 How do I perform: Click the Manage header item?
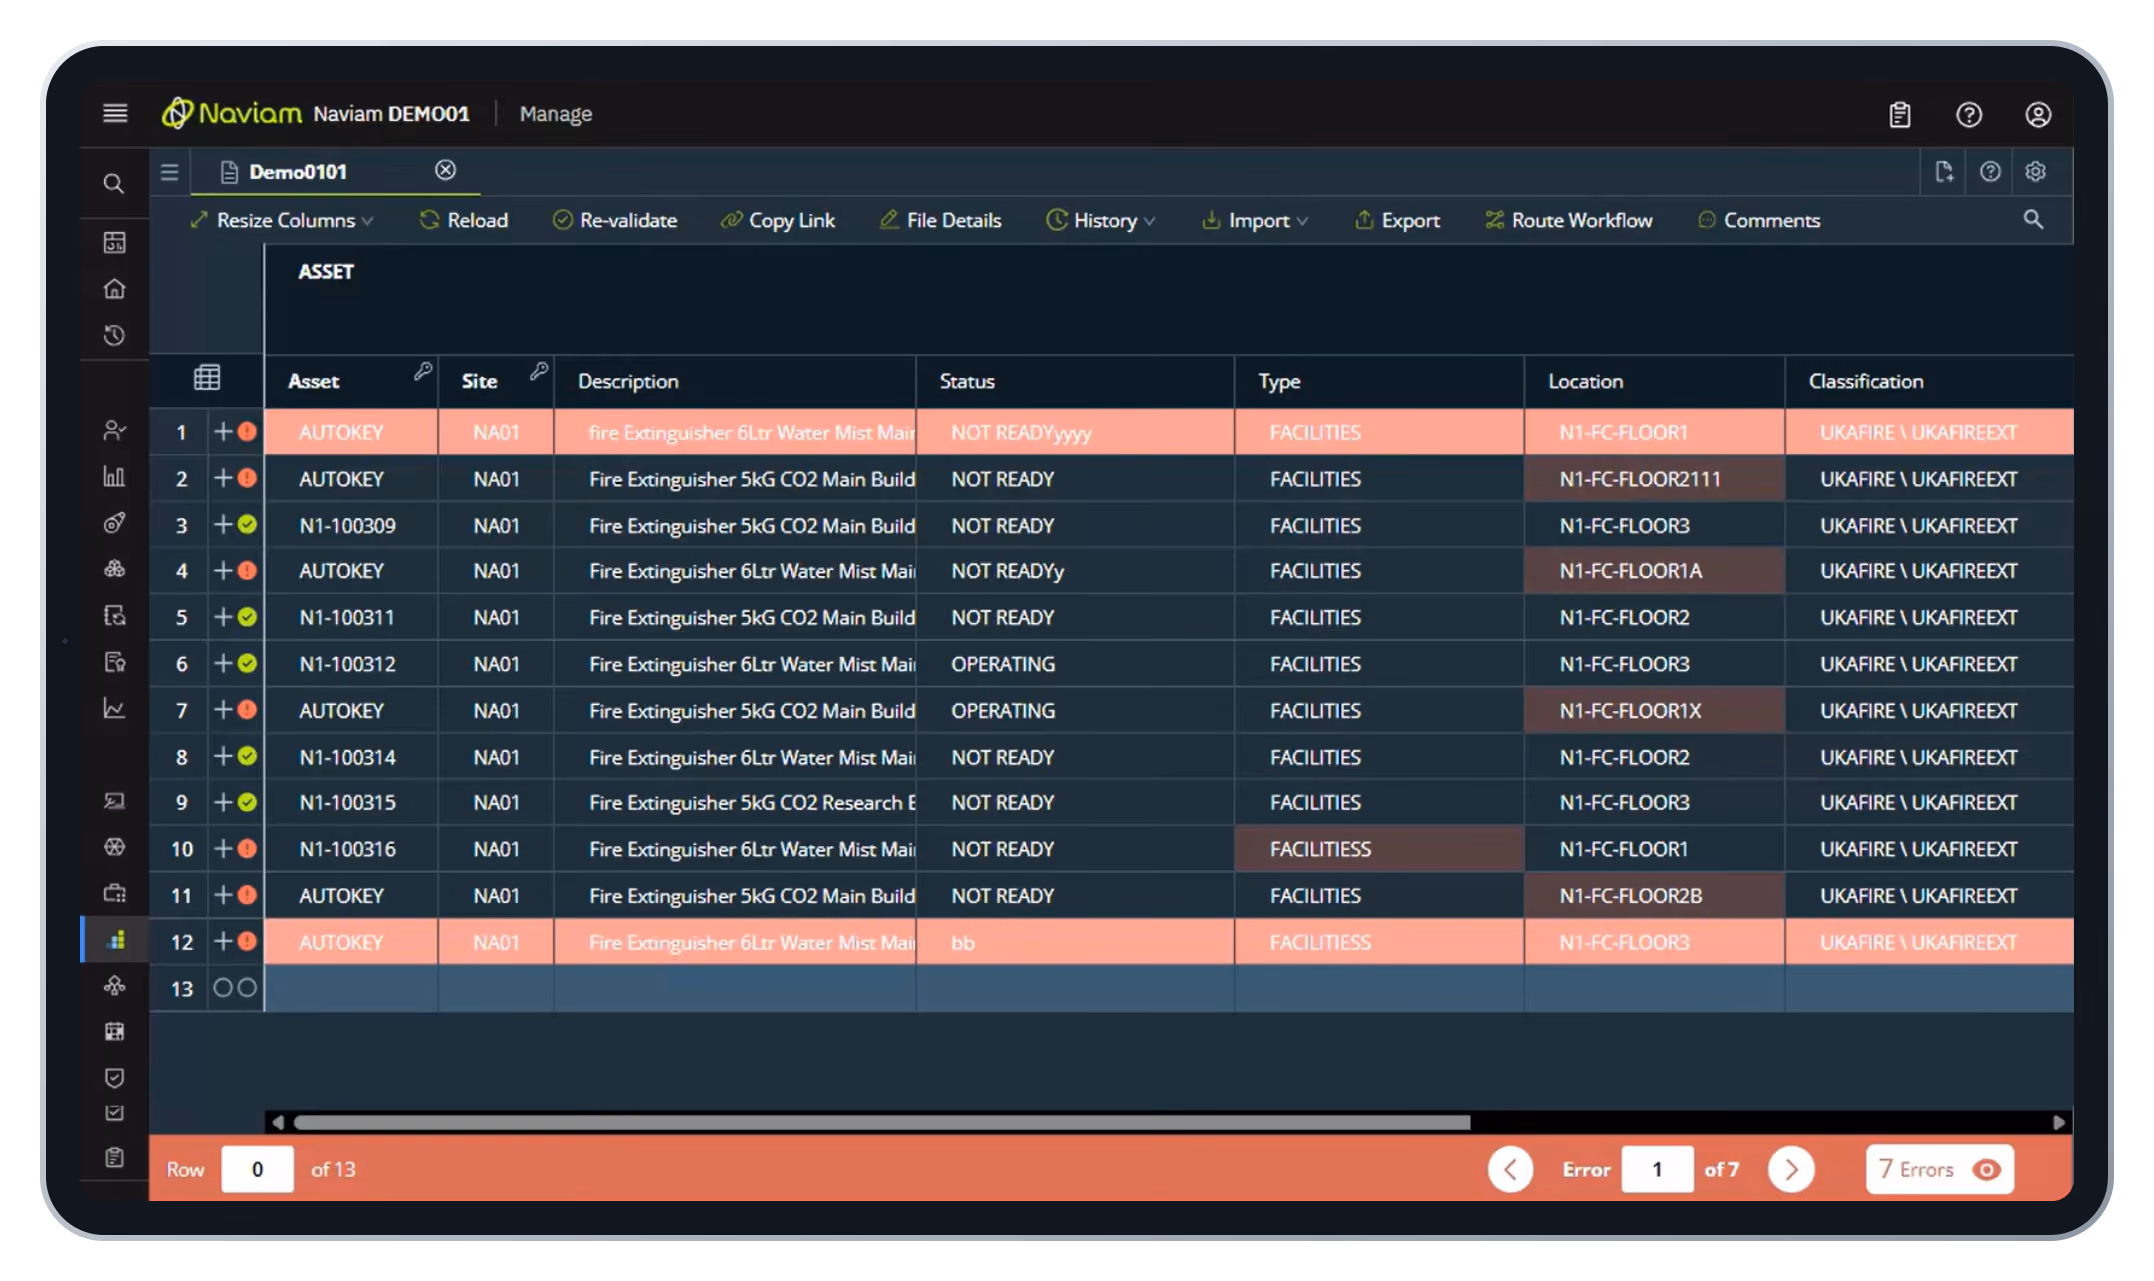556,114
